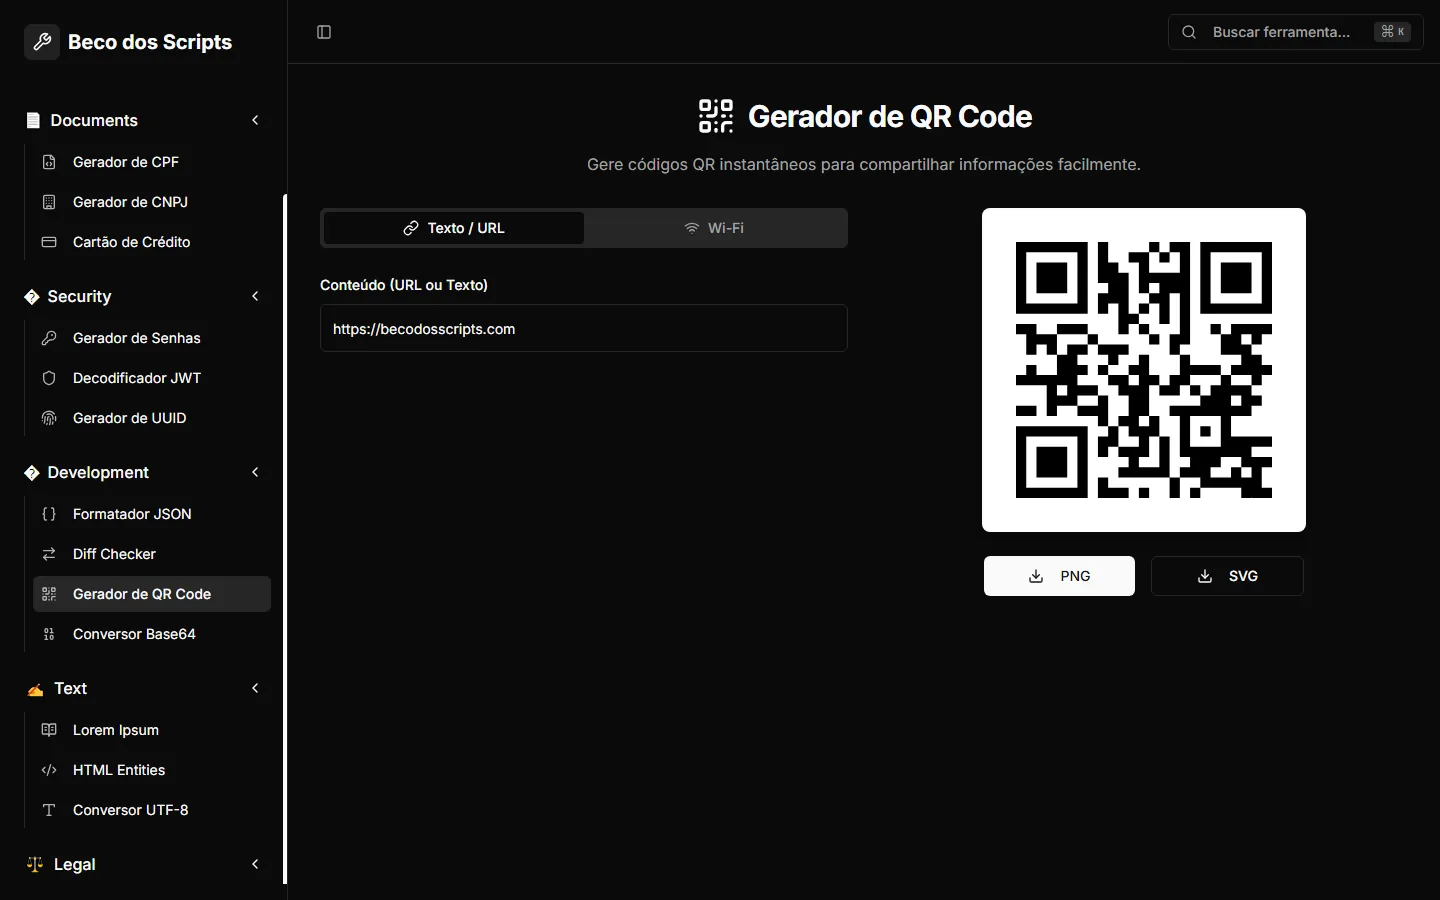The image size is (1440, 900).
Task: Click the Cartão de Crédito card icon
Action: (49, 242)
